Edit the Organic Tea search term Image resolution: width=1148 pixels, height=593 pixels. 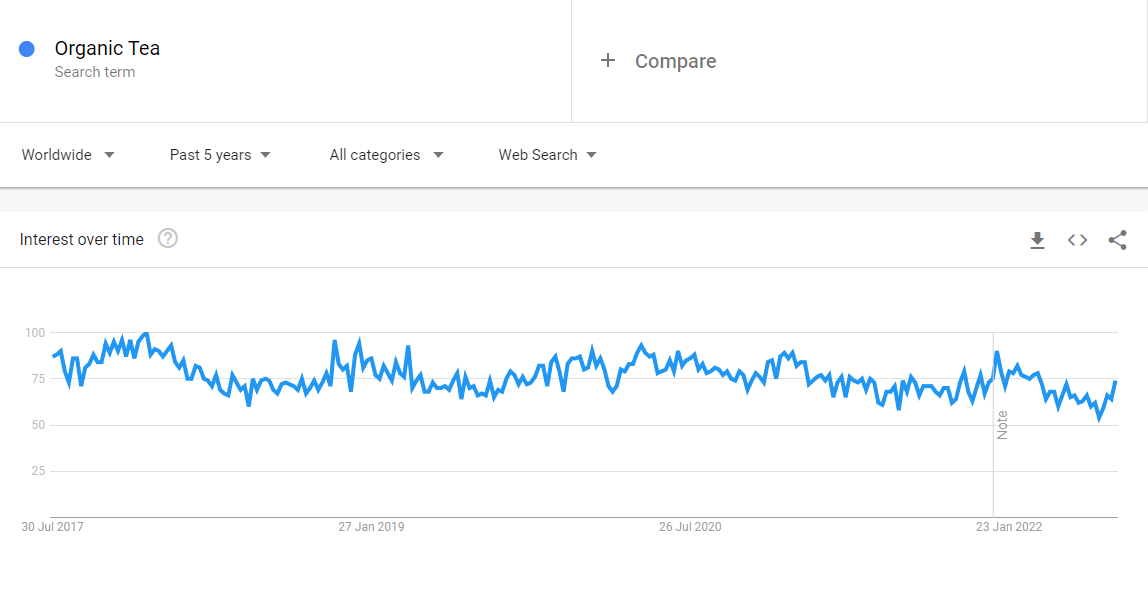(x=108, y=48)
